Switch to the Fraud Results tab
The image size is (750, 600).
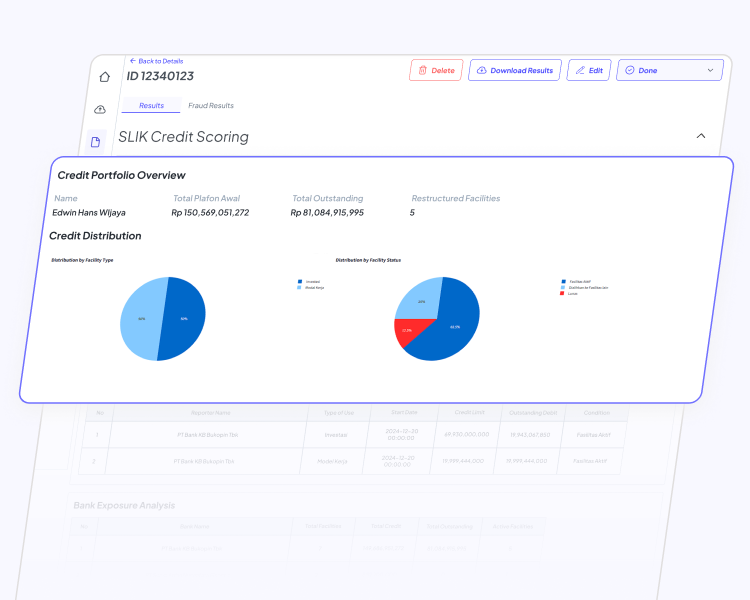(211, 105)
